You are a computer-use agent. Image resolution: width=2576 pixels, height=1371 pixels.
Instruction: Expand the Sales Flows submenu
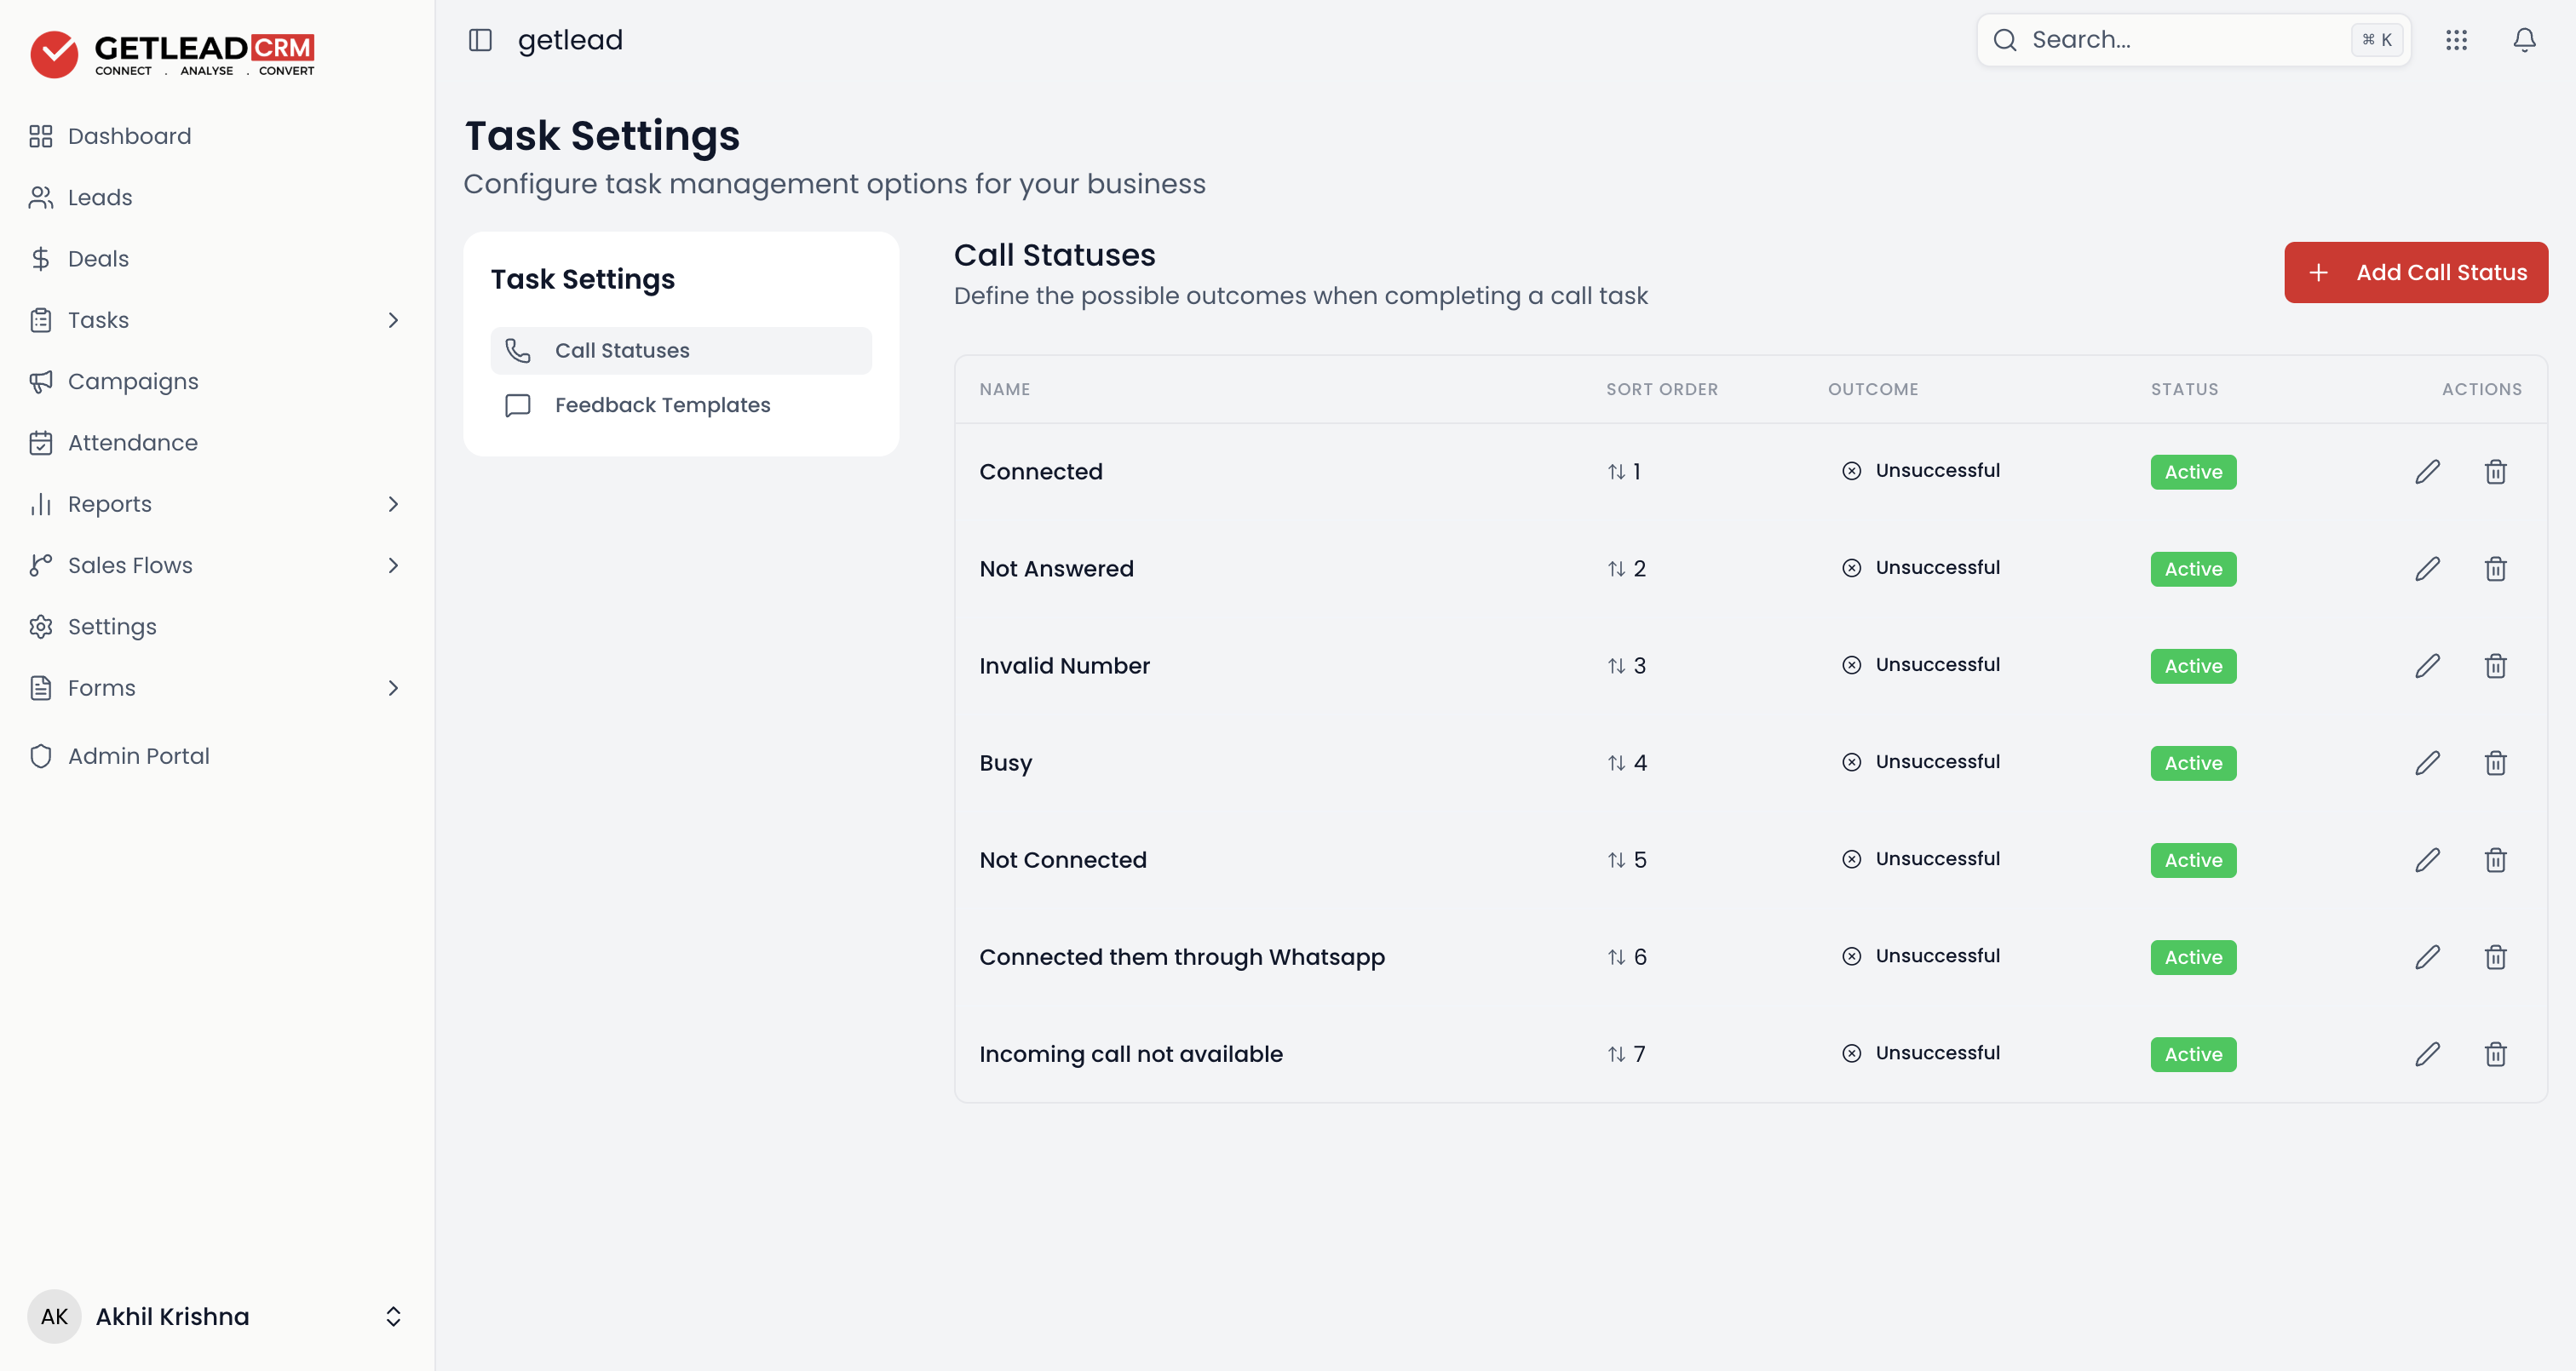click(x=393, y=565)
